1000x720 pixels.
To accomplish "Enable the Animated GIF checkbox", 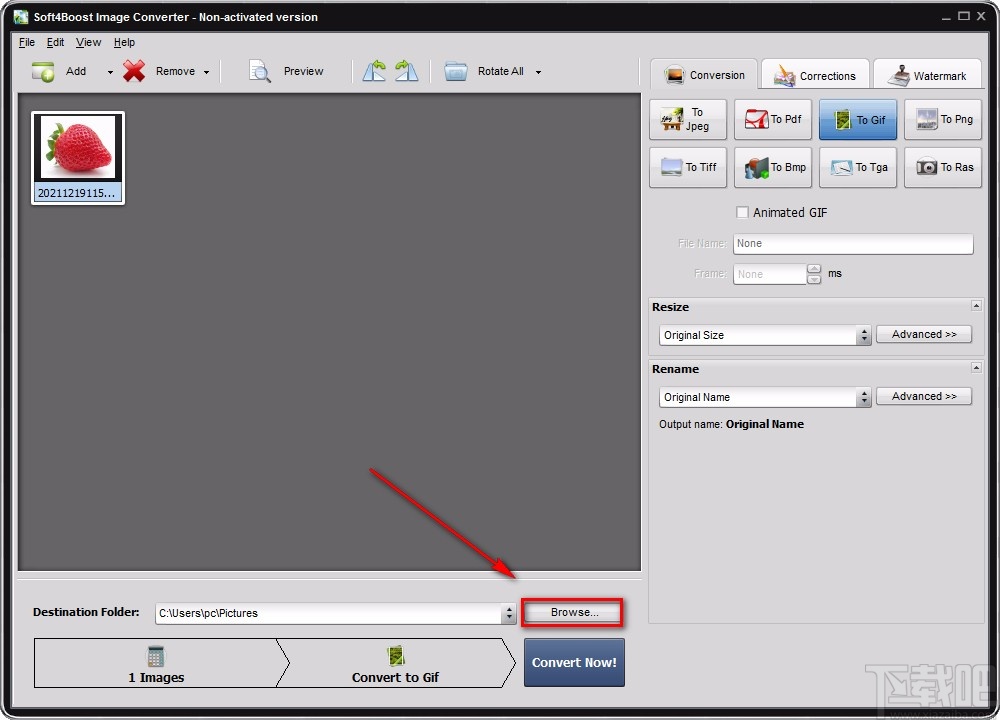I will 742,212.
